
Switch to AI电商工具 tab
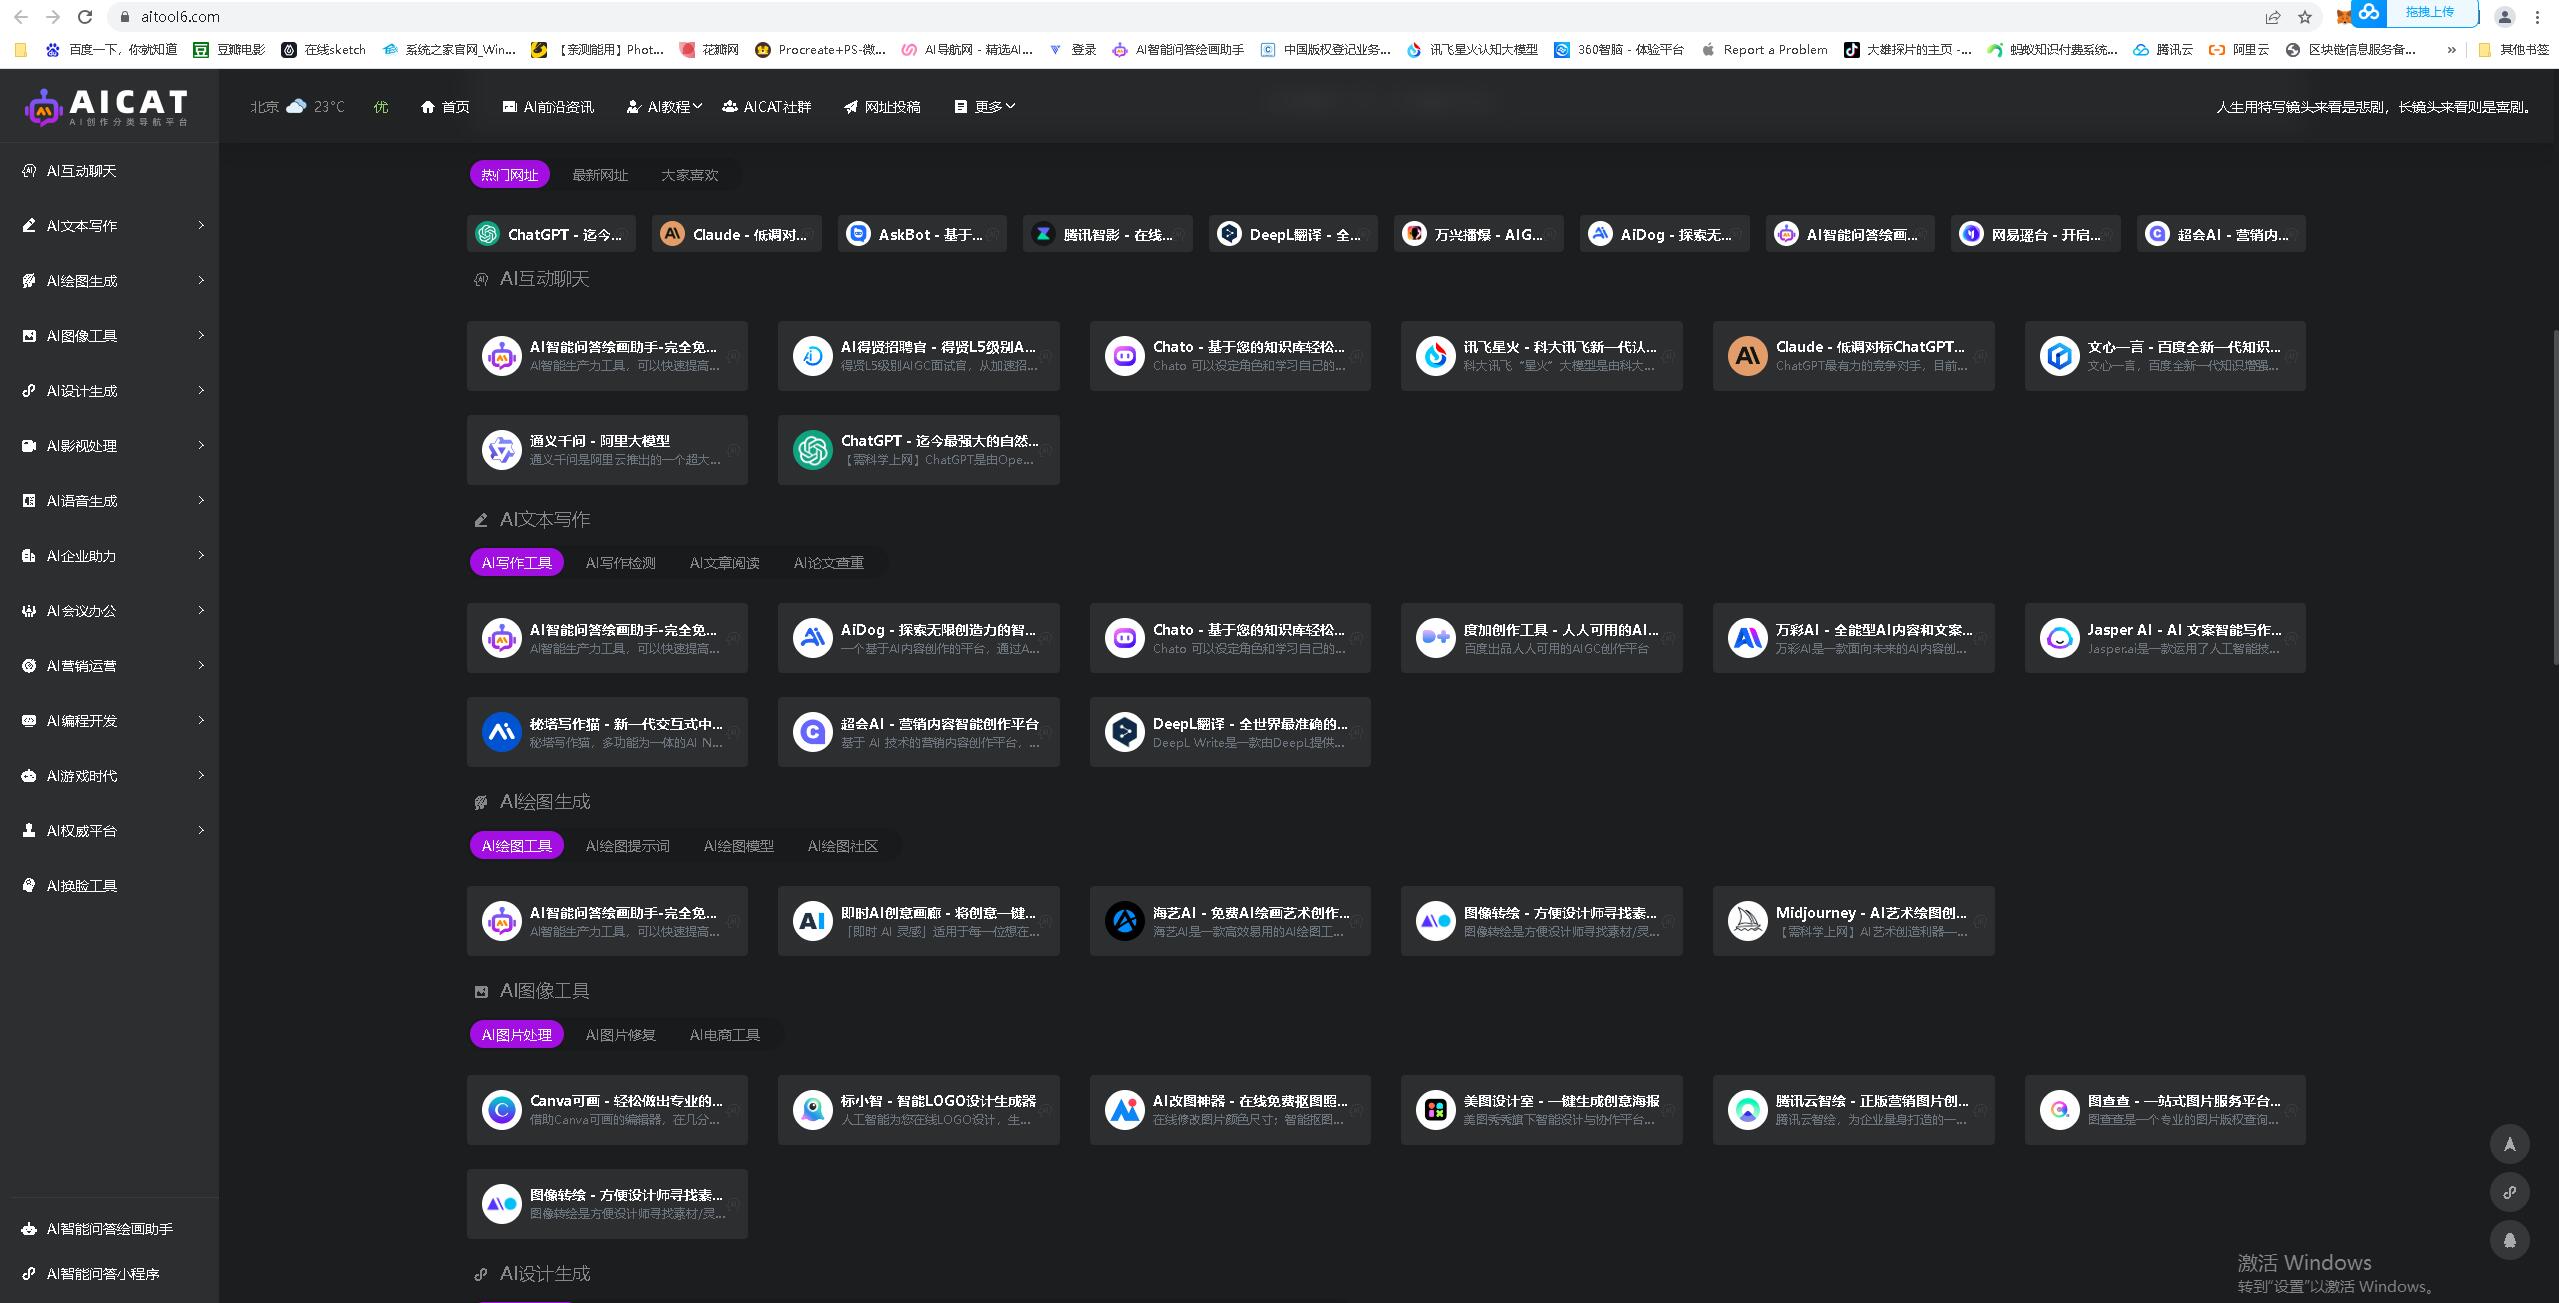click(x=725, y=1035)
